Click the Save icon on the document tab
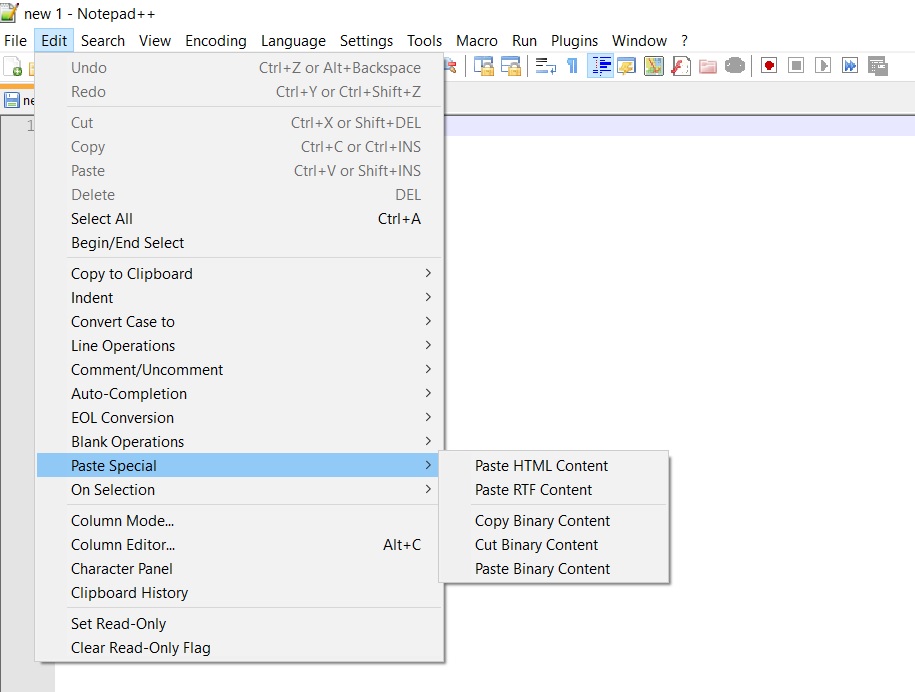Screen dimensions: 915x692 [x=12, y=100]
